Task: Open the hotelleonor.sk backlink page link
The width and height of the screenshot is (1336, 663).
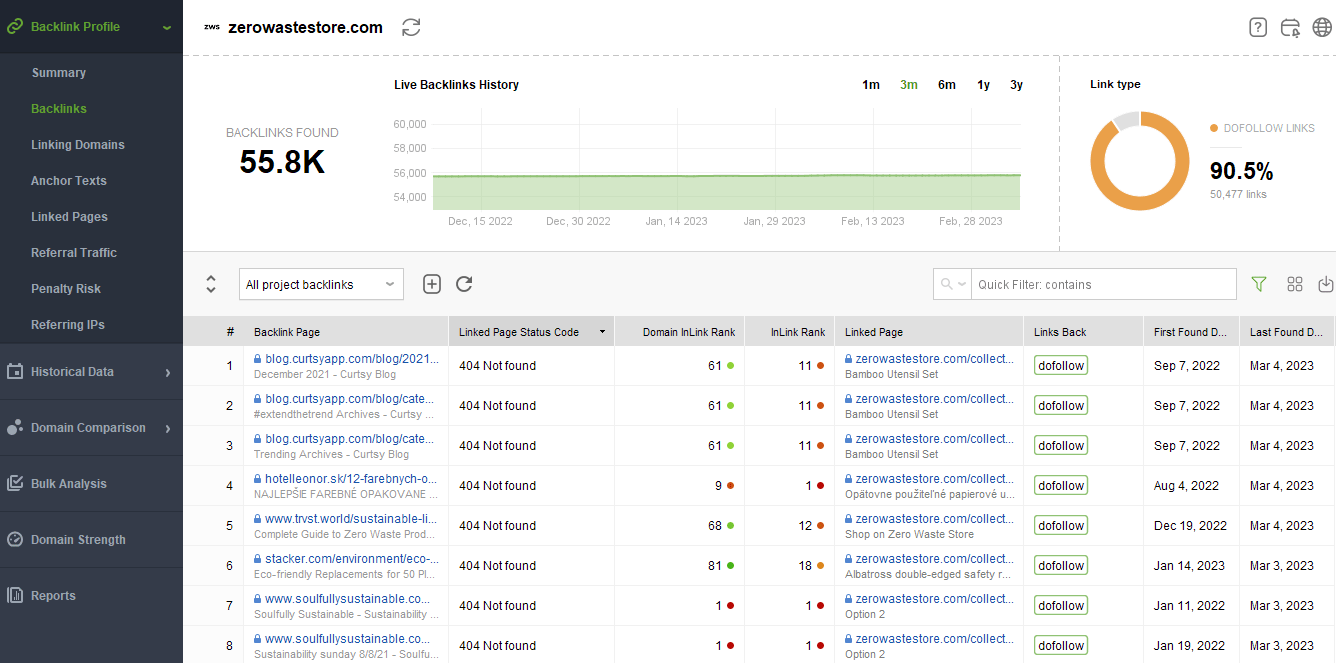Action: [351, 479]
